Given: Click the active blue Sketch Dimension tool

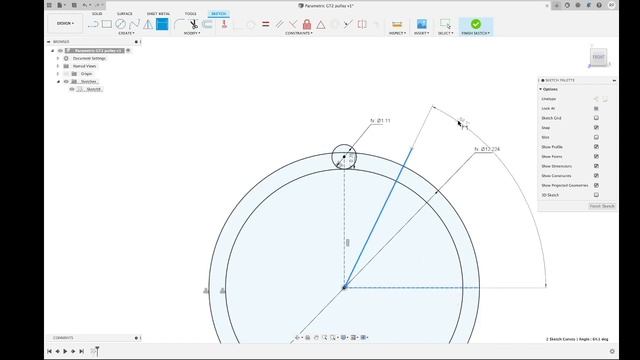Looking at the screenshot, I should [x=162, y=24].
